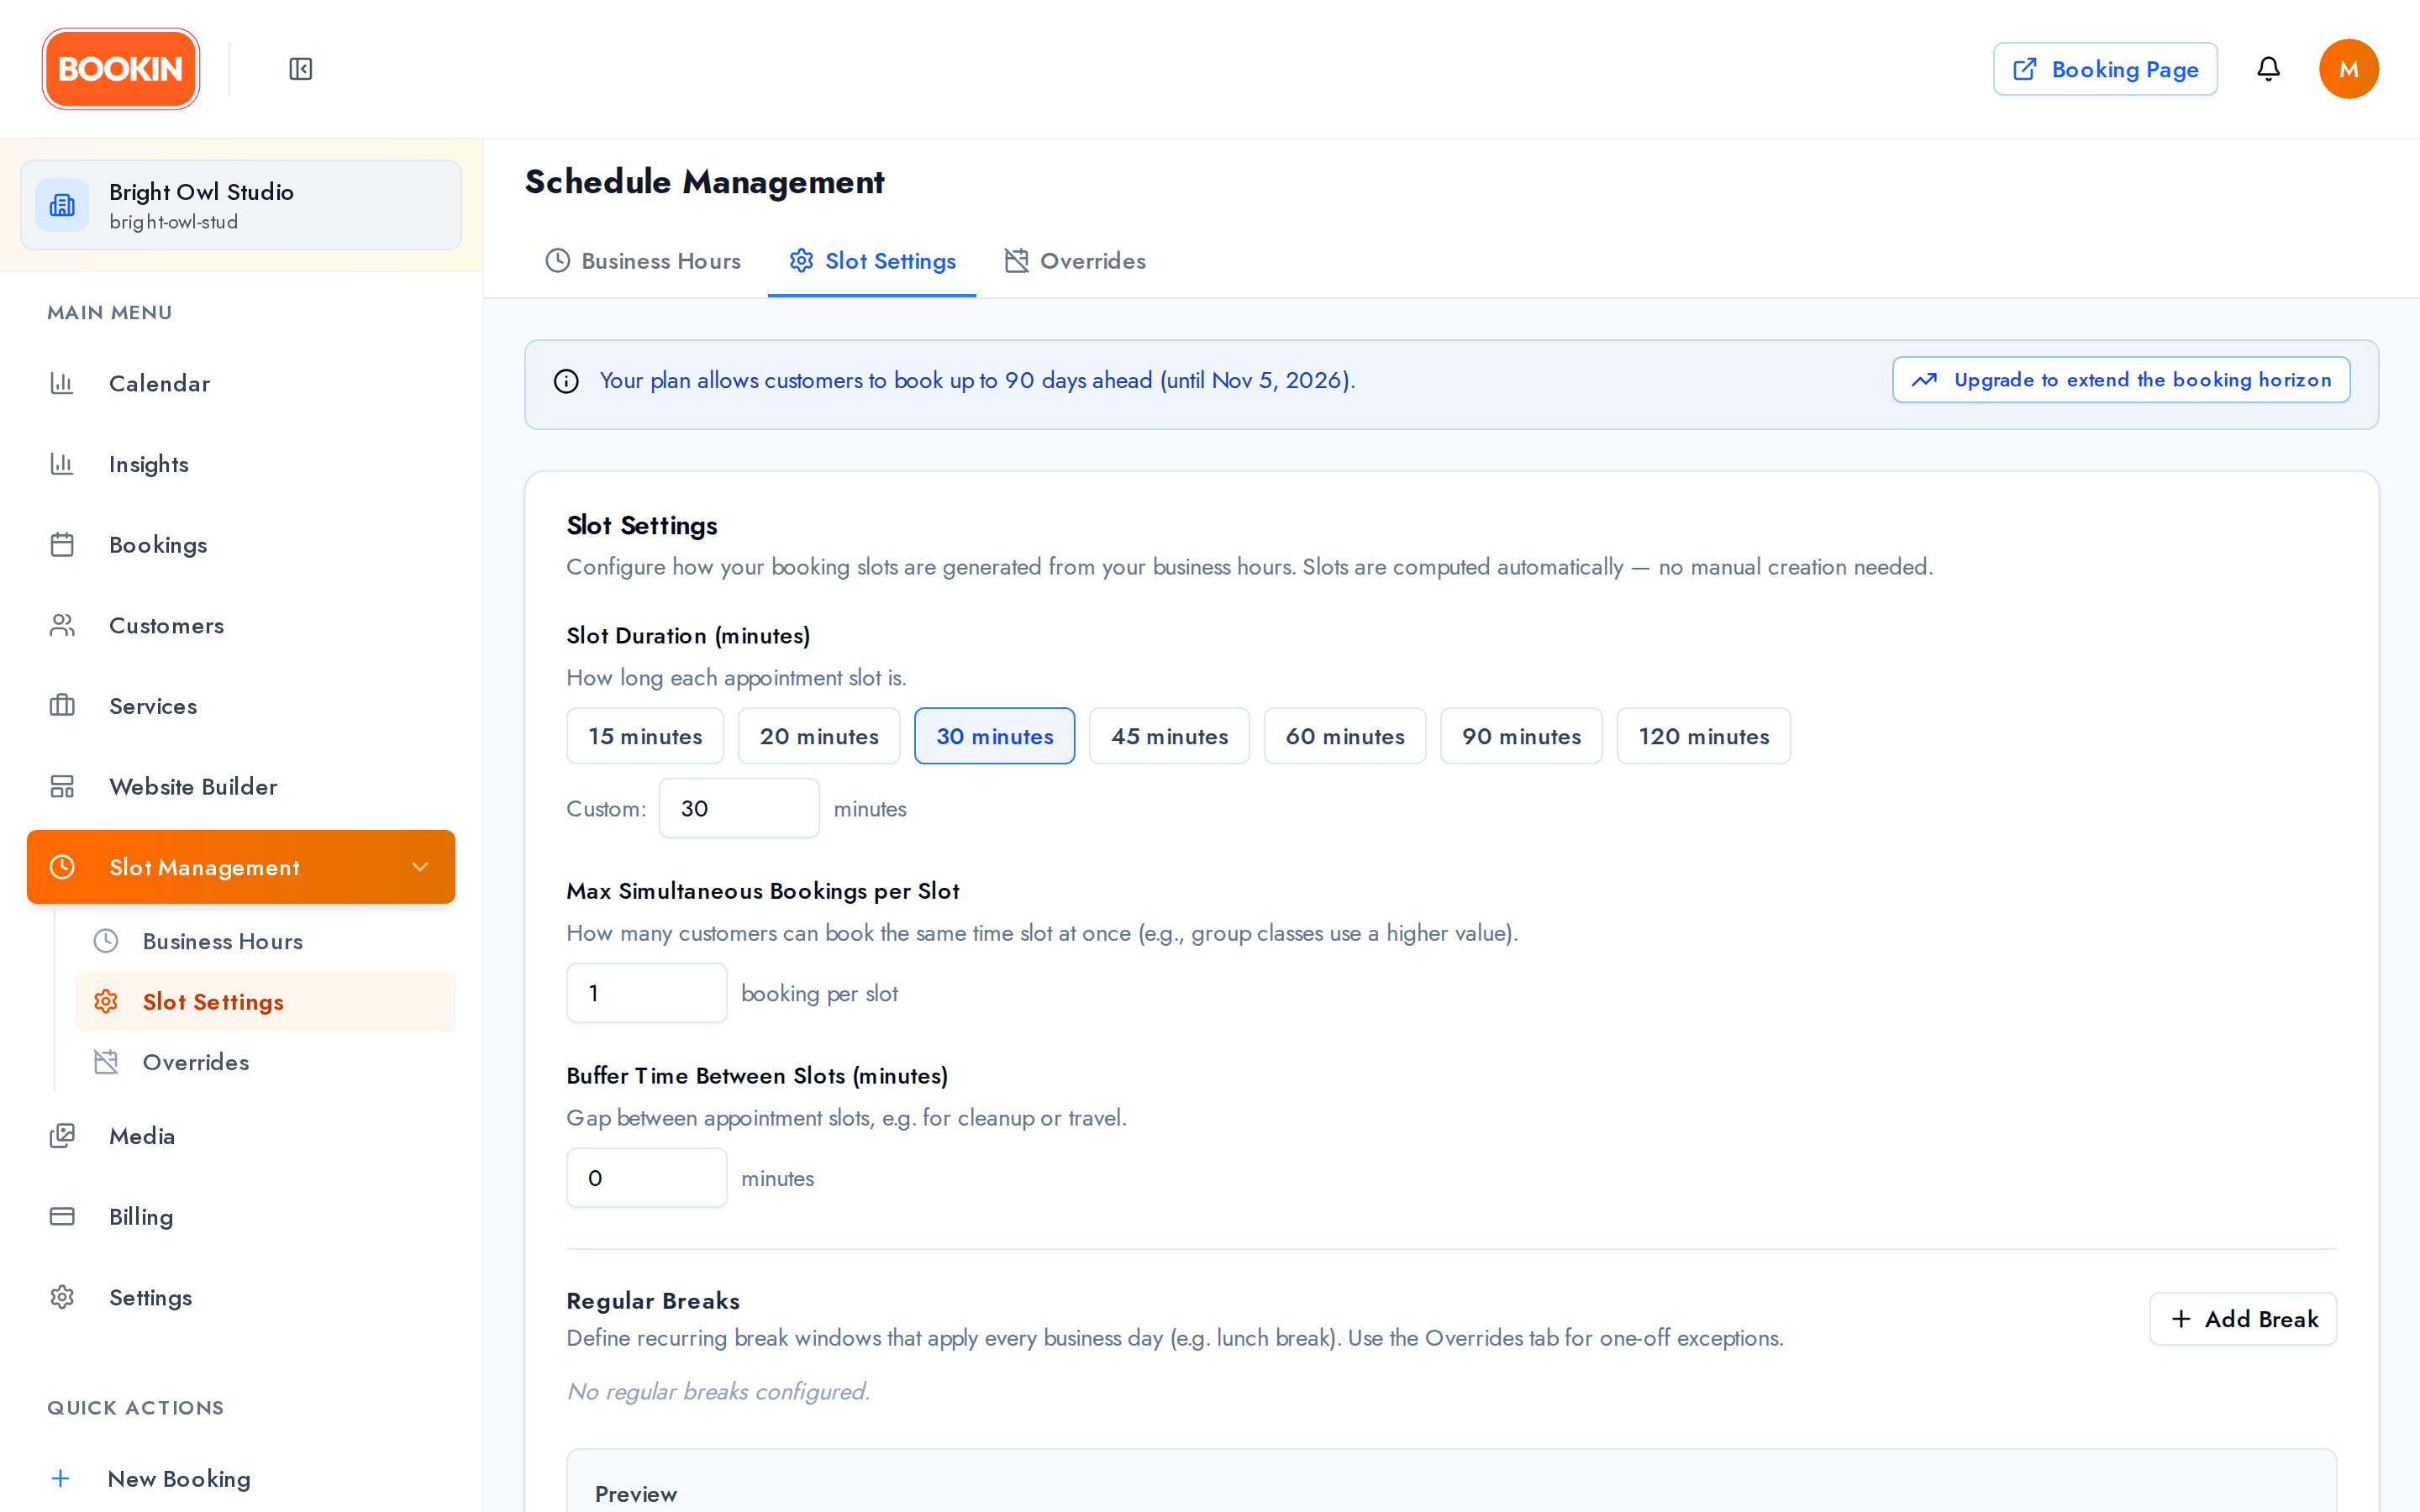
Task: Click the Preview section label
Action: (636, 1494)
